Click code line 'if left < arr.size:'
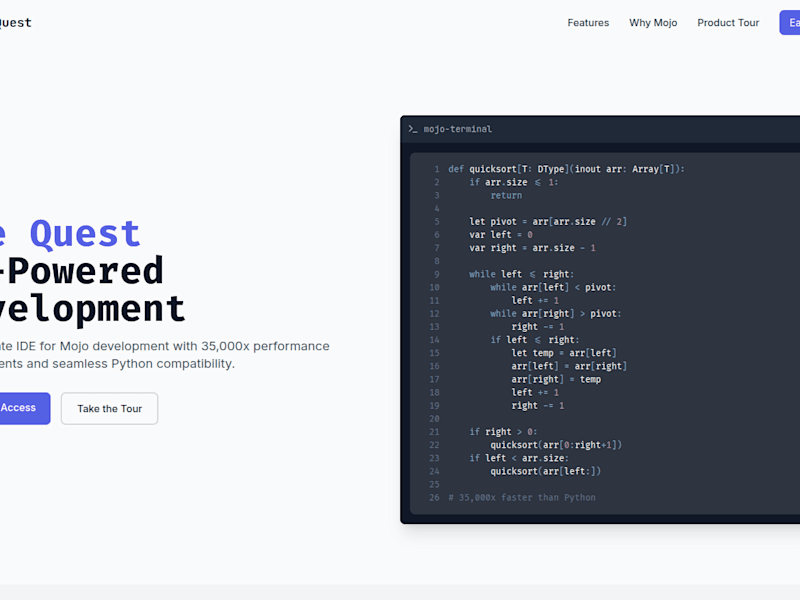 pos(519,458)
